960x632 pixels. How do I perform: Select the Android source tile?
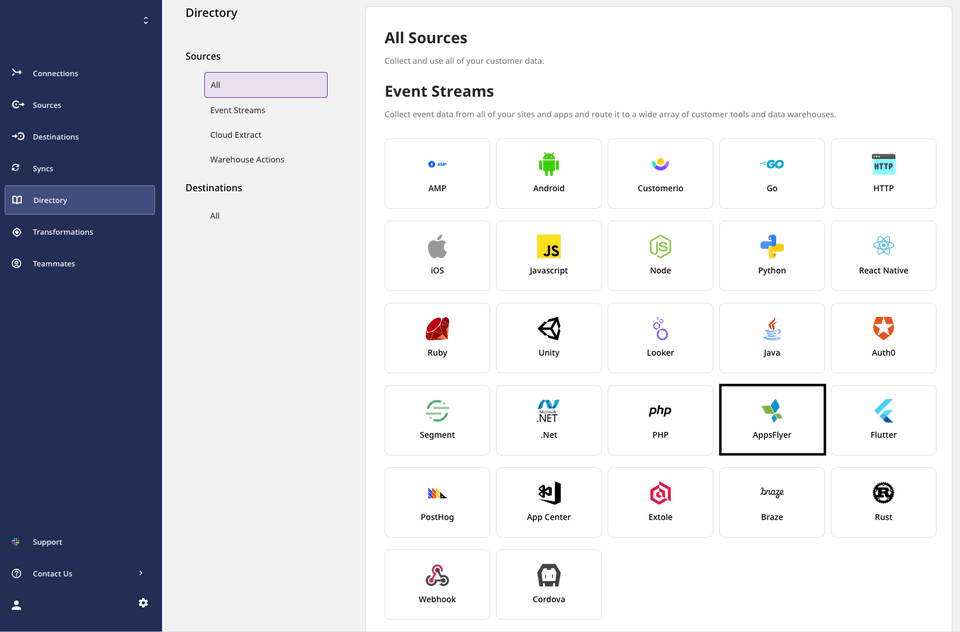click(x=548, y=173)
